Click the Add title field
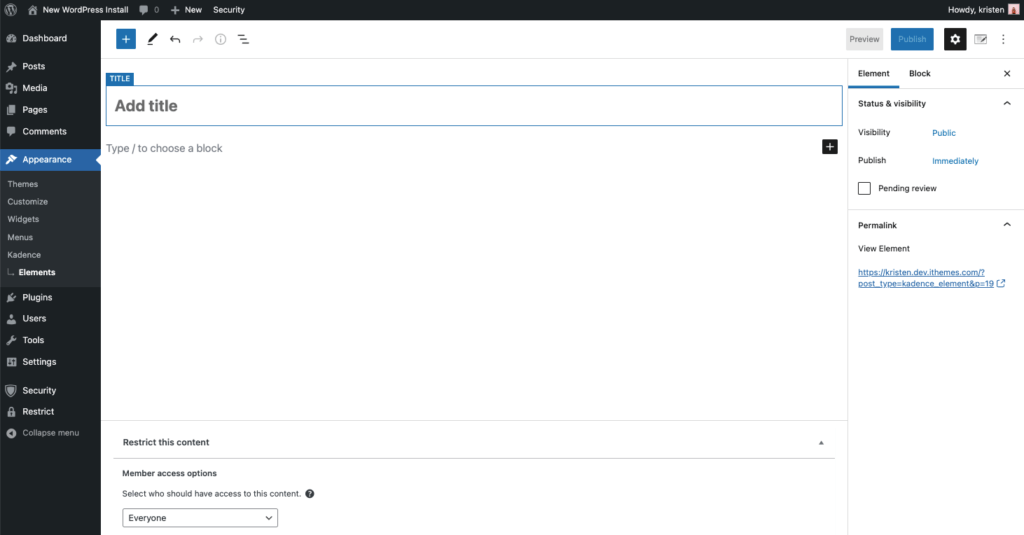This screenshot has width=1024, height=535. [x=474, y=106]
